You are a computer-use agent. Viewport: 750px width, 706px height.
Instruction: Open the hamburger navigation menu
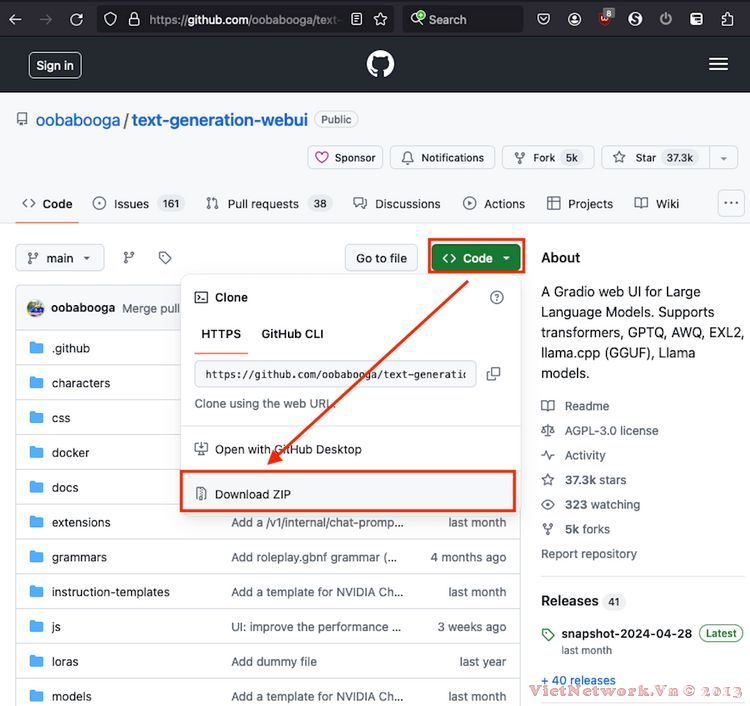[x=718, y=64]
